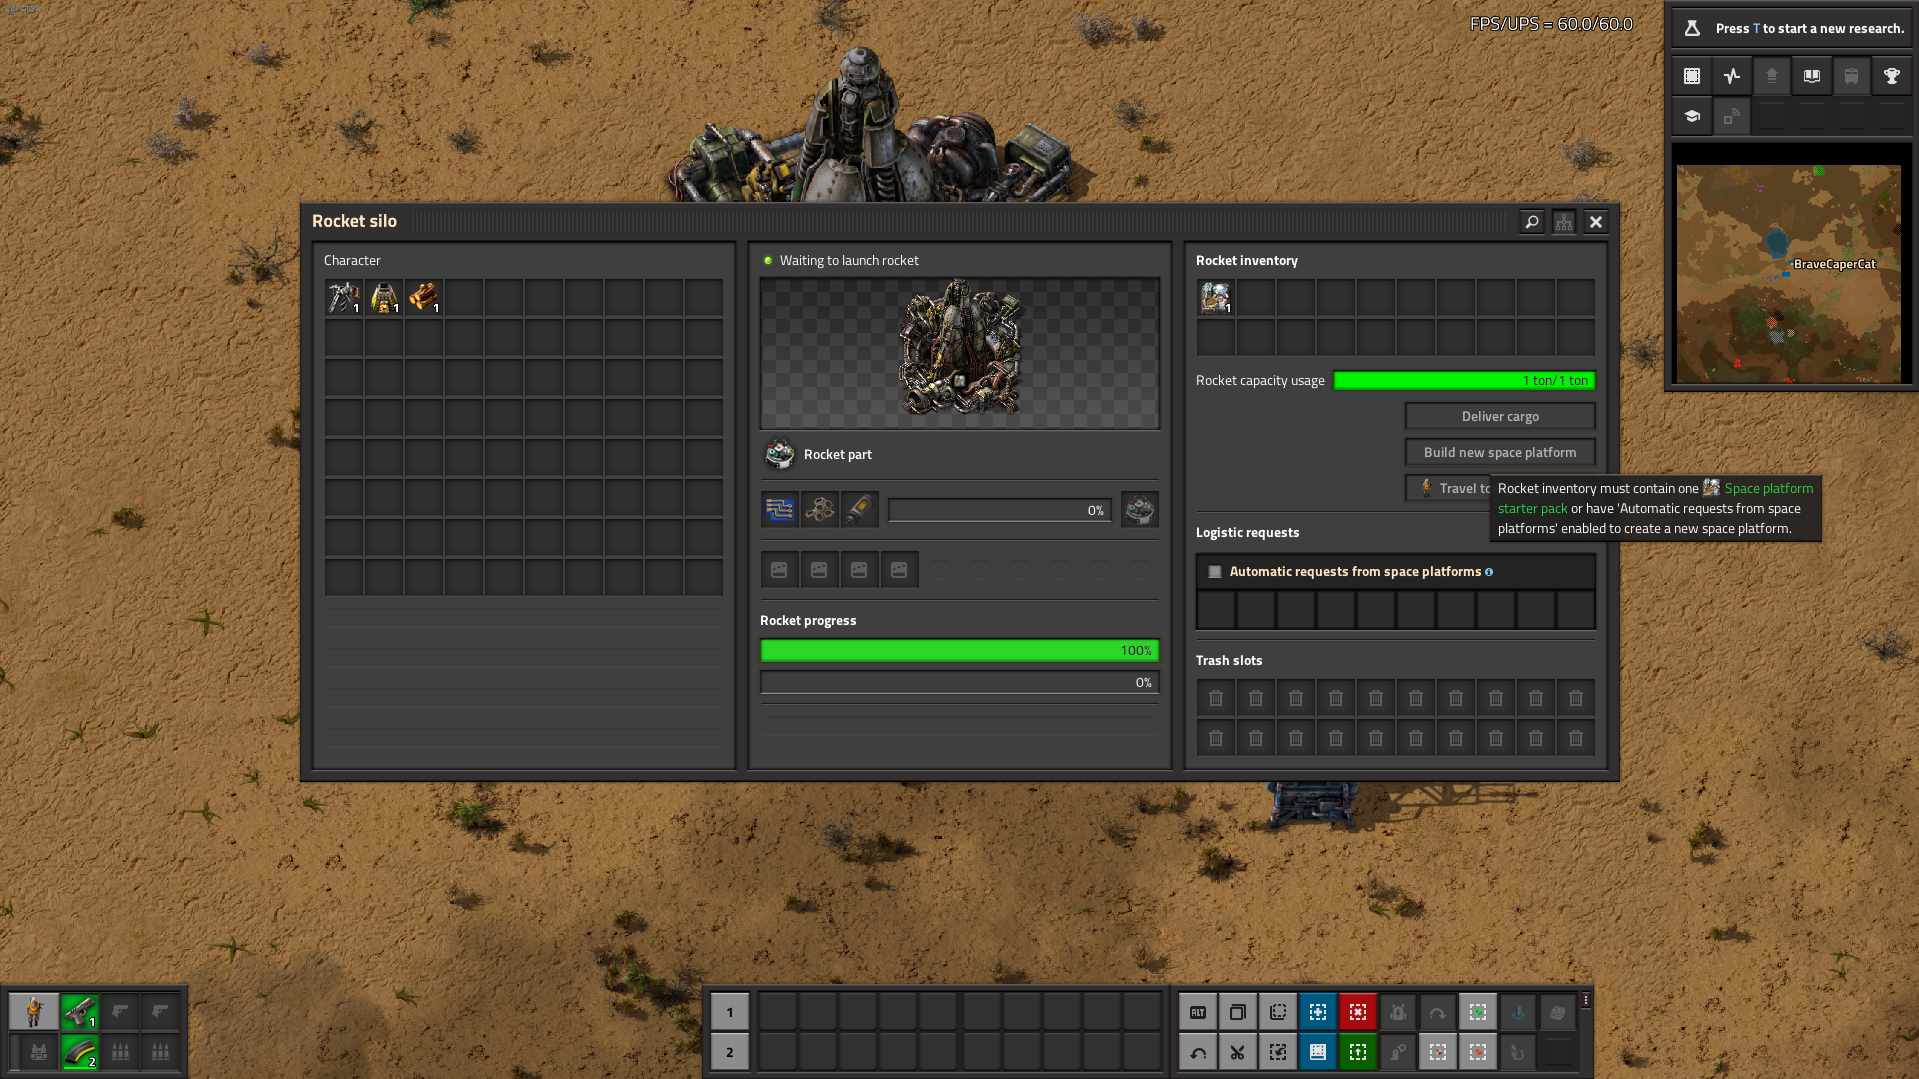Click the processing unit ingredient icon
Image resolution: width=1919 pixels, height=1079 pixels.
[780, 510]
